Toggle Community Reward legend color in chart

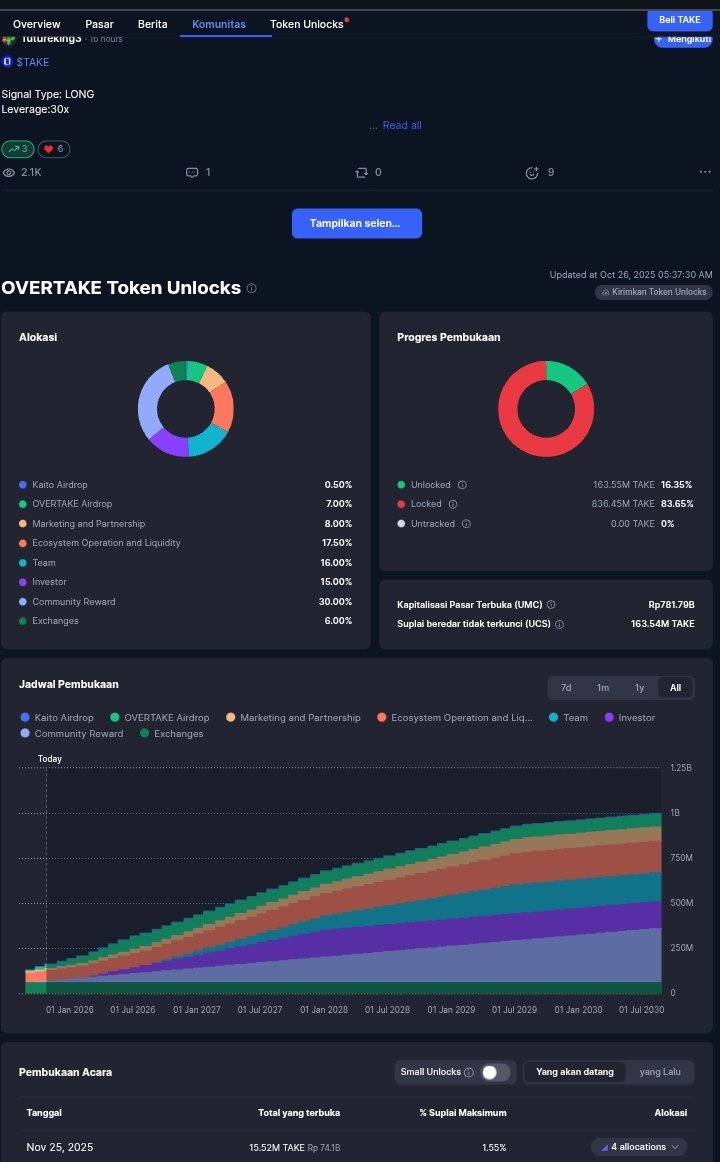click(x=25, y=734)
